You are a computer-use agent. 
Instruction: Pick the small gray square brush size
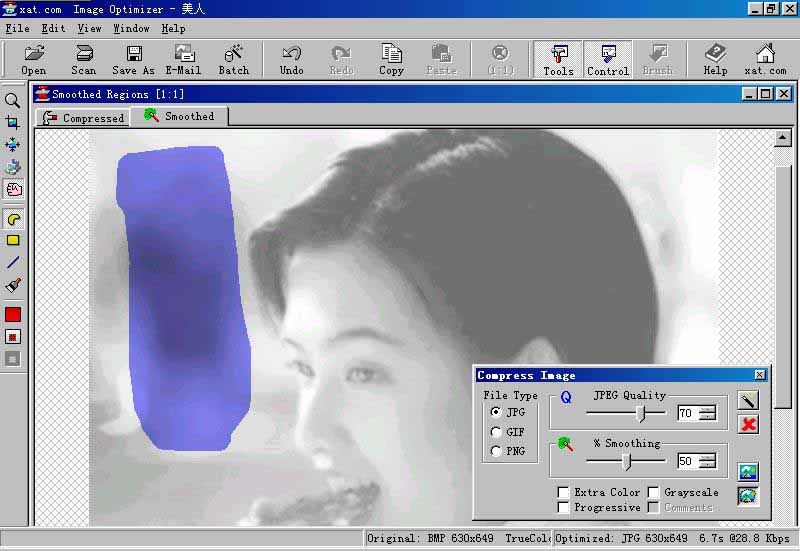click(x=13, y=359)
